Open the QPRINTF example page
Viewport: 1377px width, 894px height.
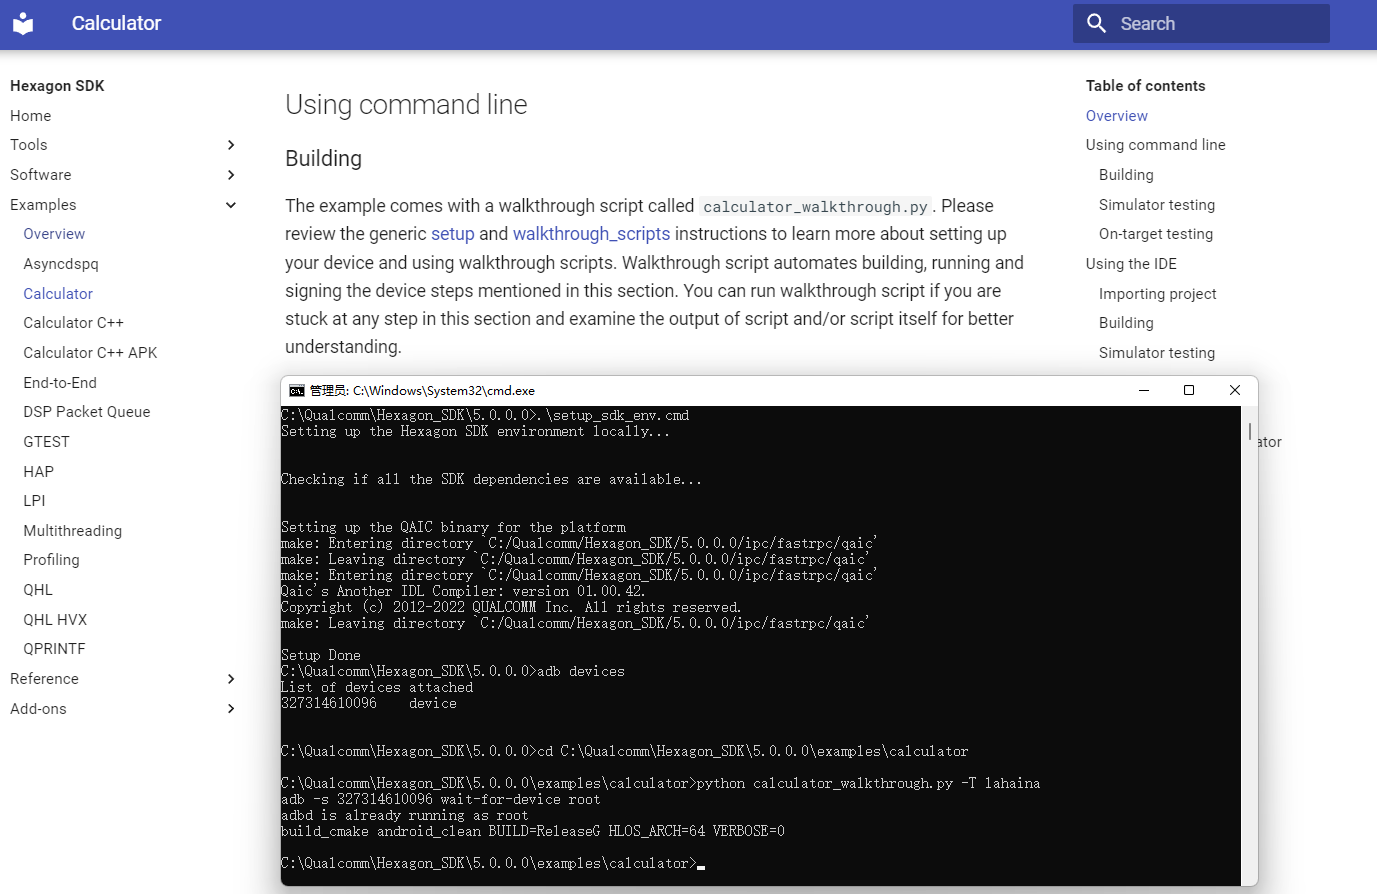pyautogui.click(x=54, y=649)
